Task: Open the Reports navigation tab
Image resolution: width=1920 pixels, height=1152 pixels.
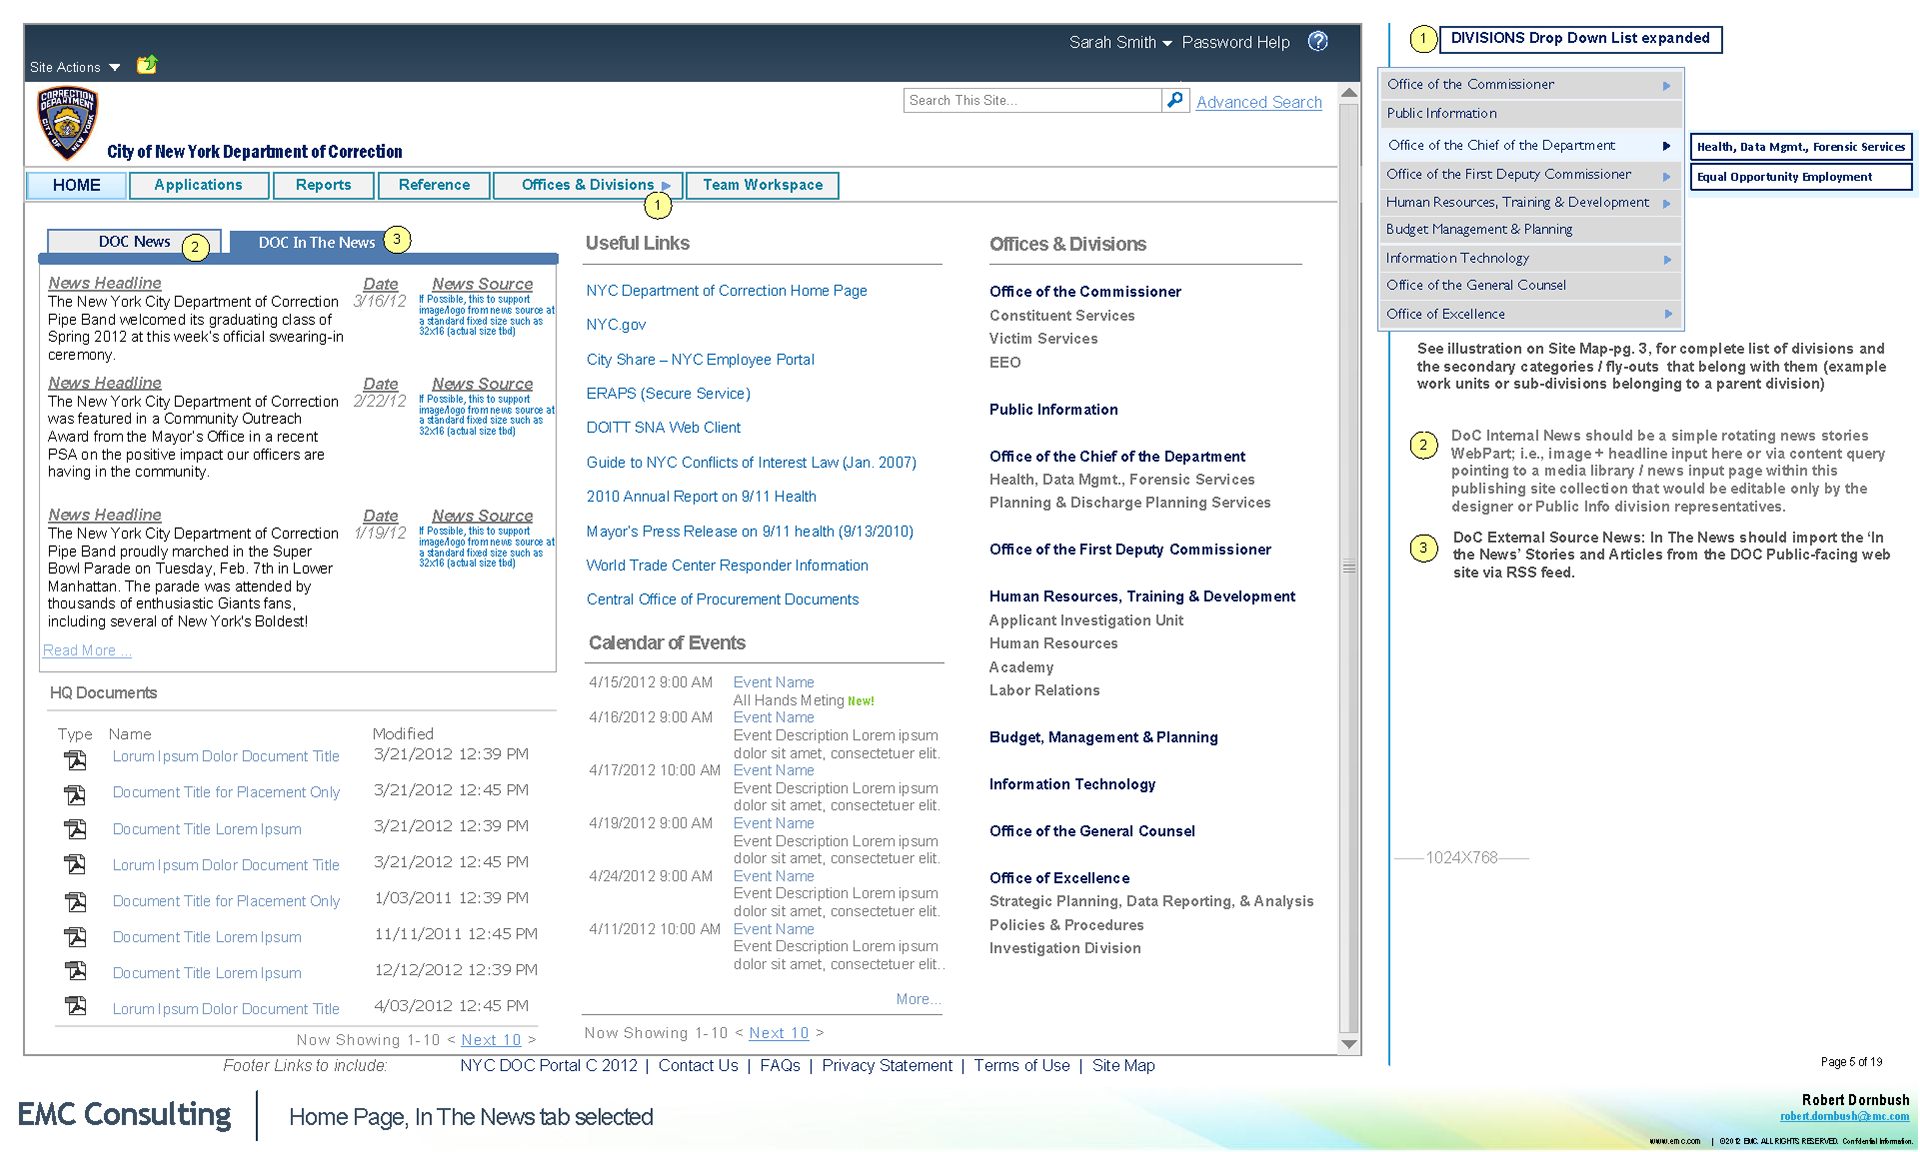Action: (323, 185)
